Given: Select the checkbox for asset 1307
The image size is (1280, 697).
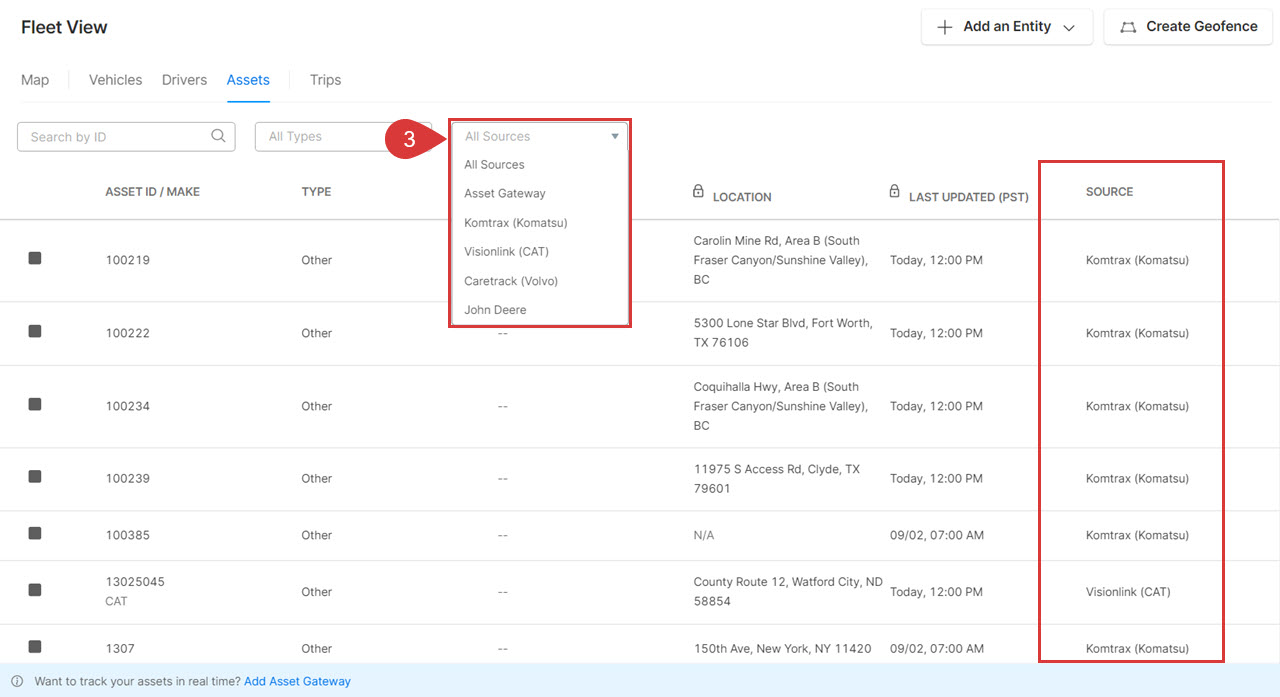Looking at the screenshot, I should coord(35,646).
